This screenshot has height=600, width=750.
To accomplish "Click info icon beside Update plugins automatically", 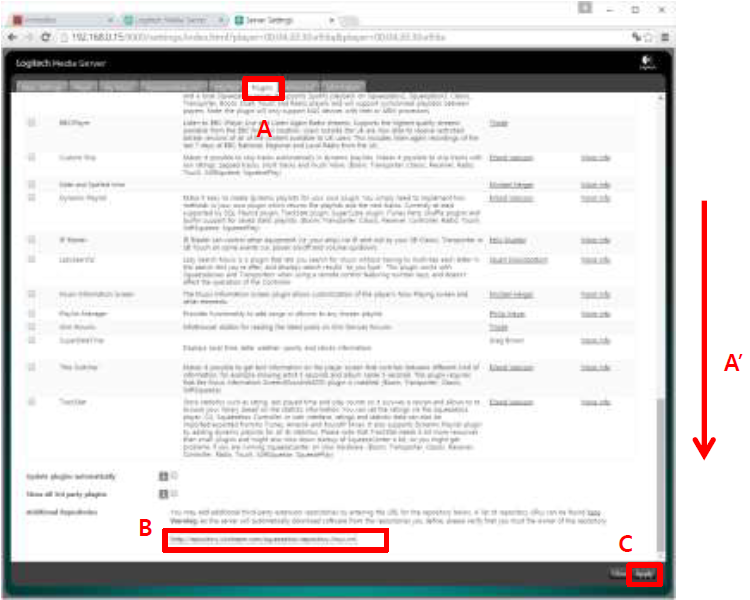I will click(x=163, y=476).
